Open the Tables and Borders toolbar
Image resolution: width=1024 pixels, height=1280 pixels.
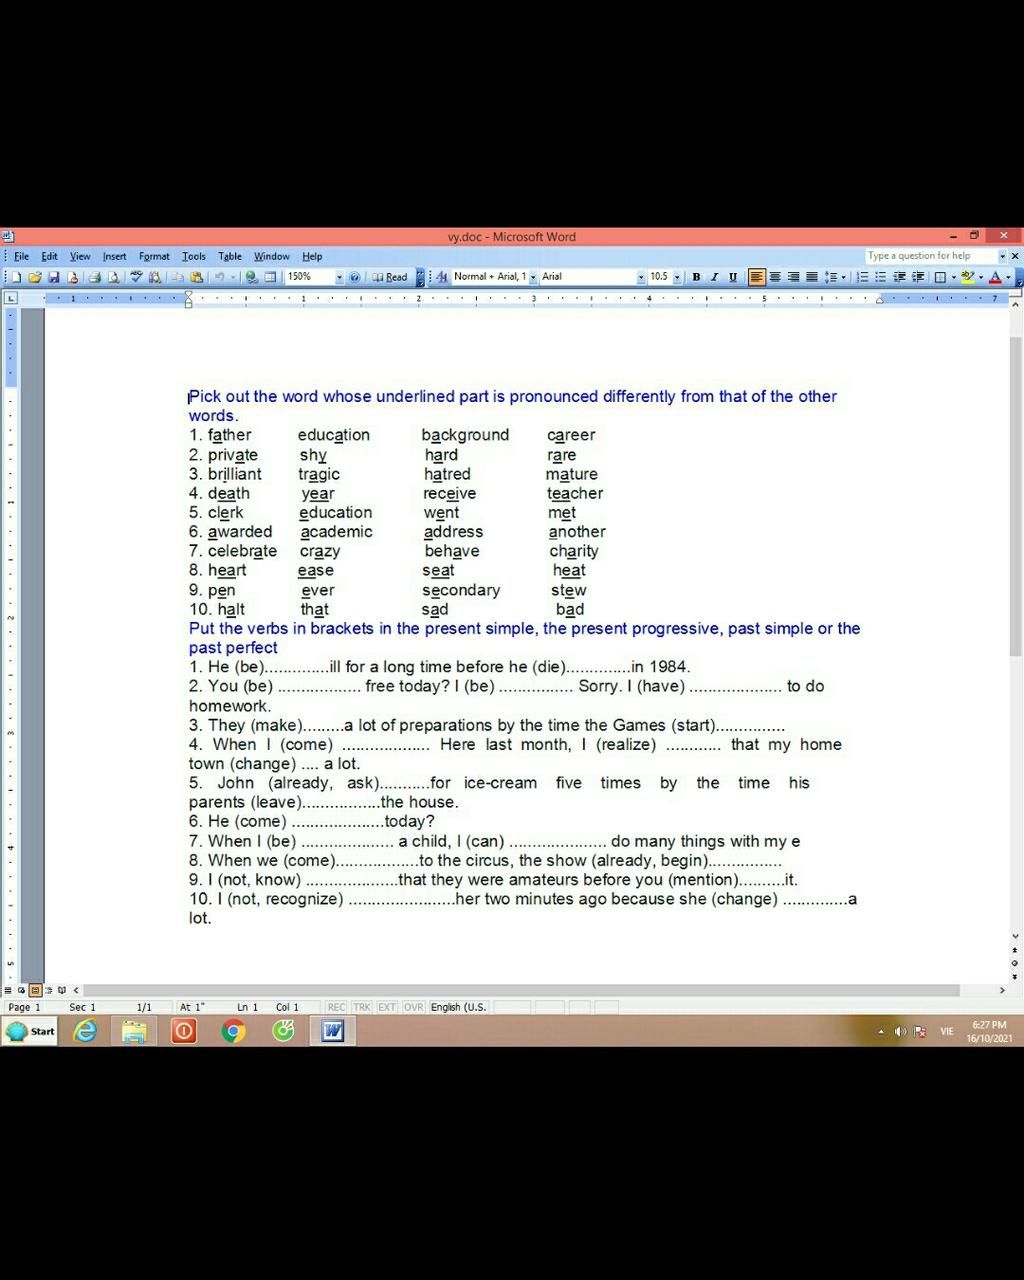coord(270,277)
